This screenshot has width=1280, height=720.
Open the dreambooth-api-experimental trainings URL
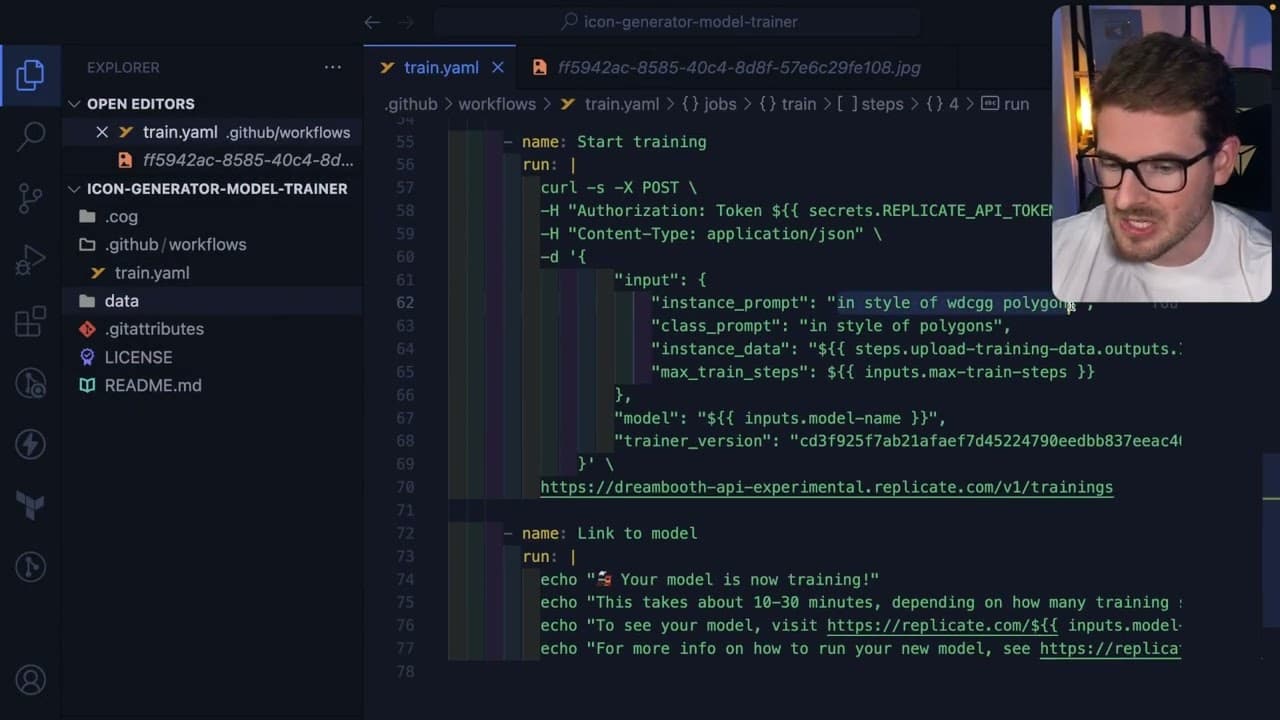point(826,487)
